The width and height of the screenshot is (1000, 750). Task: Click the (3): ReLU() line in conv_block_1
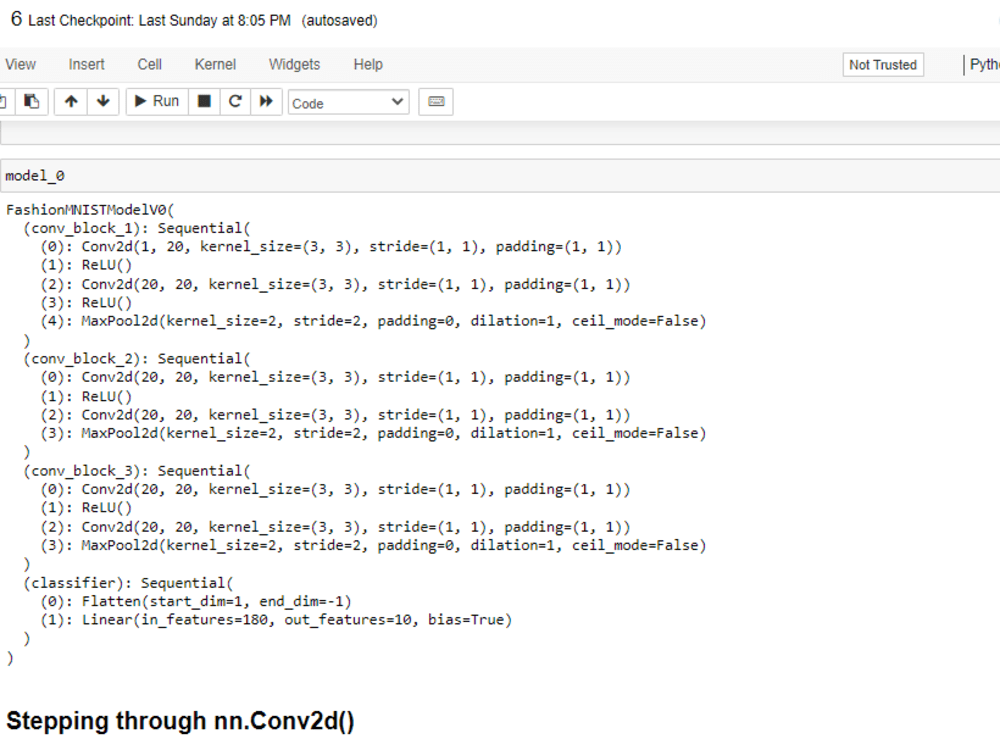click(x=86, y=303)
